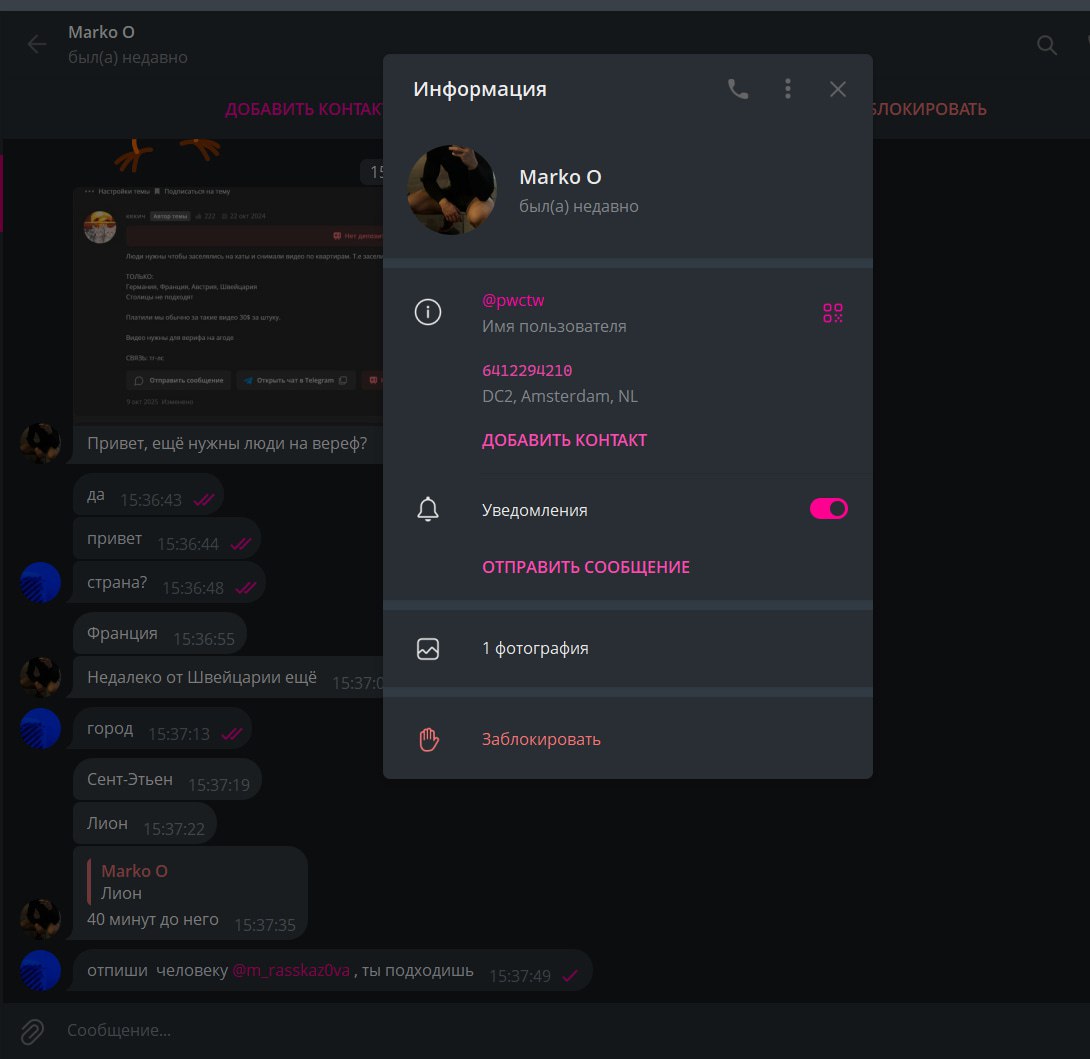Attach a file with paperclip icon
Image resolution: width=1090 pixels, height=1059 pixels.
tap(32, 1031)
